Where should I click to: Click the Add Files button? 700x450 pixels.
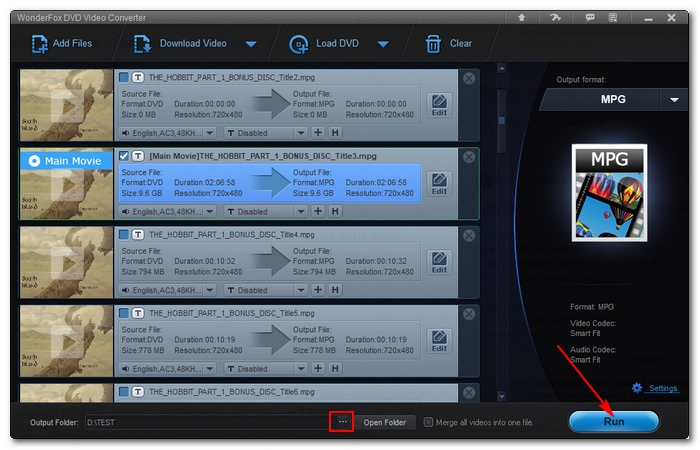pyautogui.click(x=62, y=44)
